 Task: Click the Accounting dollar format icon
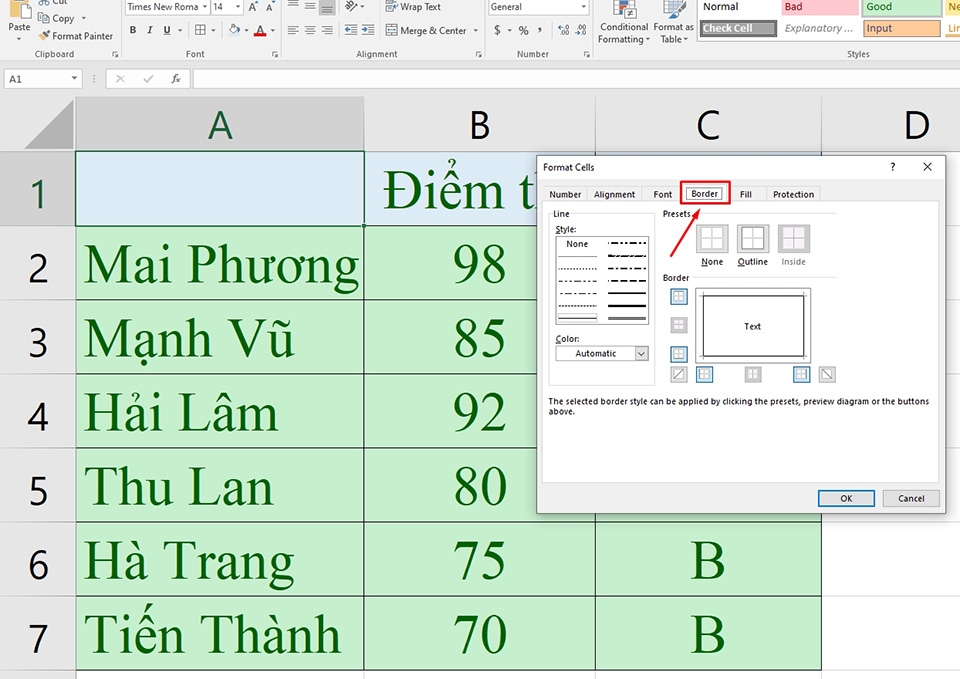(497, 30)
